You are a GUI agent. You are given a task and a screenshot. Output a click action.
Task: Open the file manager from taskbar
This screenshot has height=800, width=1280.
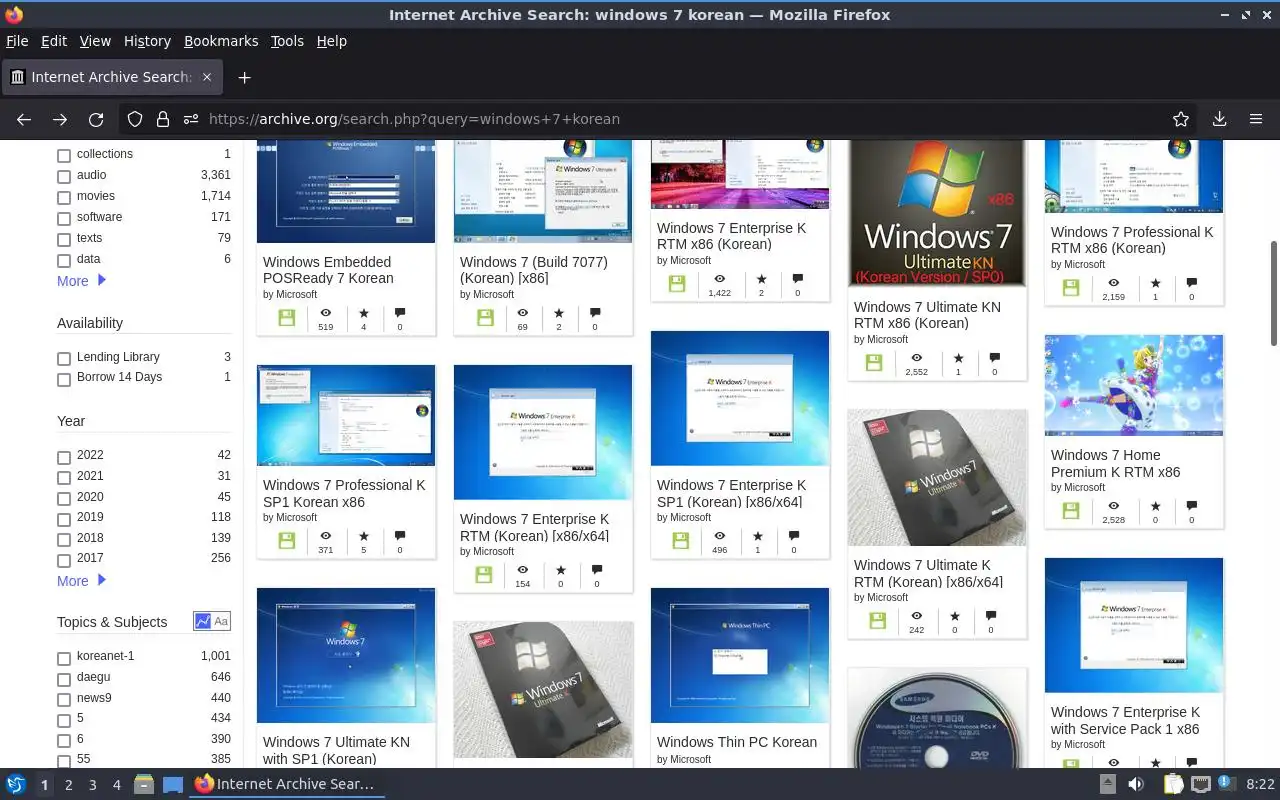pyautogui.click(x=144, y=784)
